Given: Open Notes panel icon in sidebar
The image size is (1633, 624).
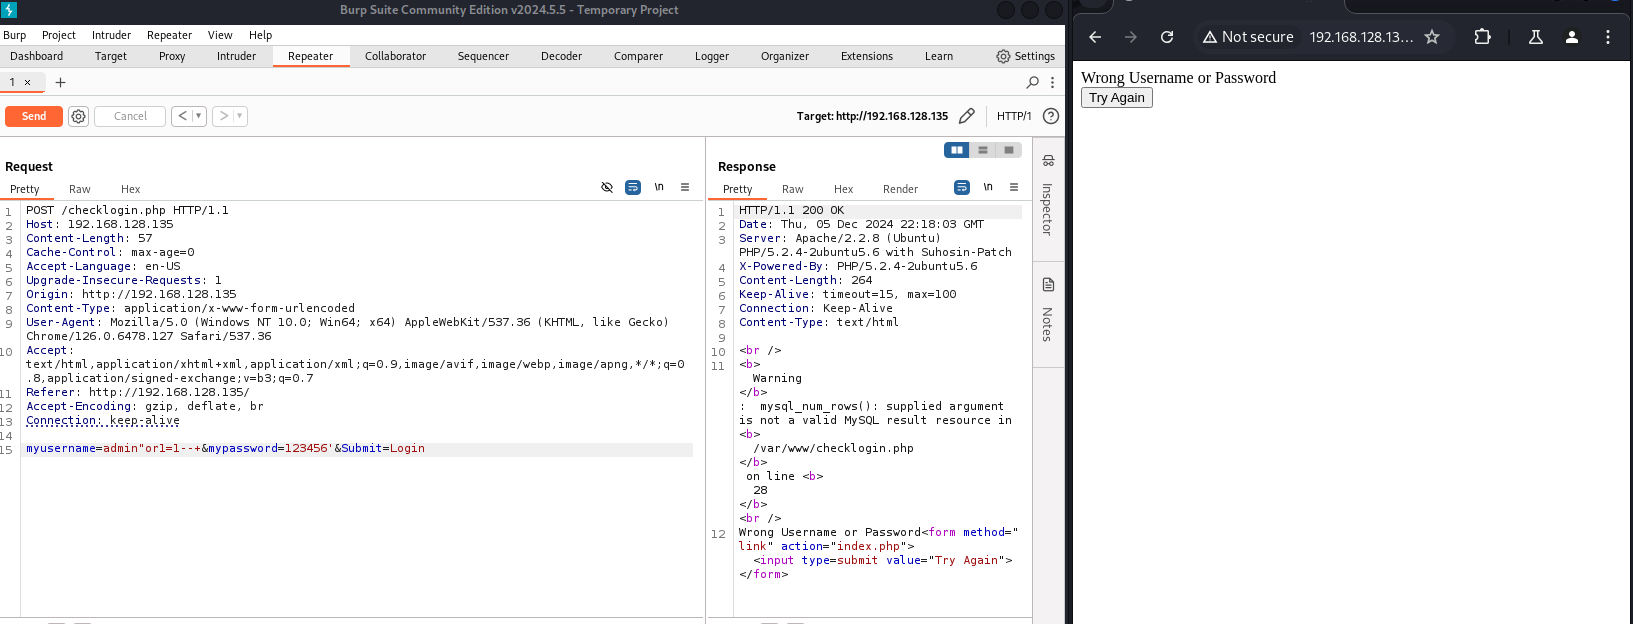Looking at the screenshot, I should (x=1048, y=285).
